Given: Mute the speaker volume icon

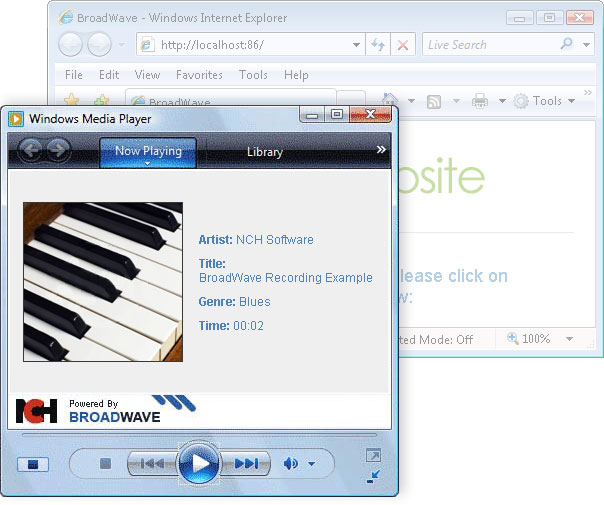Looking at the screenshot, I should point(291,463).
